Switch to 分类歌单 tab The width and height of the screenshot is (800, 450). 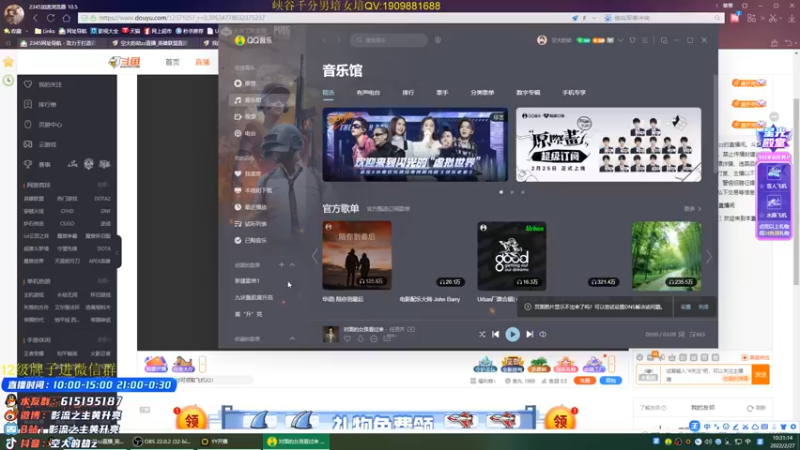(x=482, y=93)
